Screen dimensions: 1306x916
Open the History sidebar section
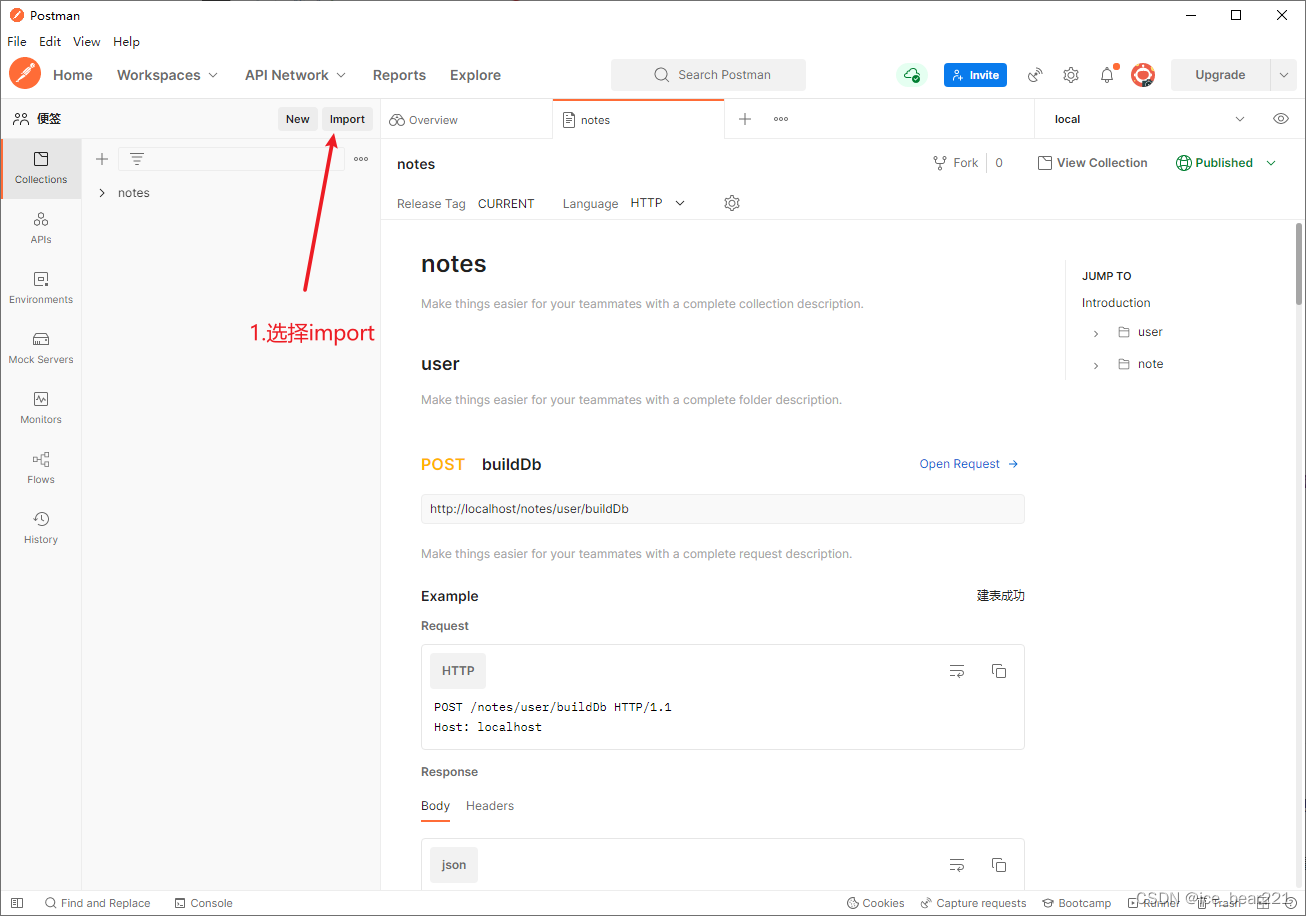pos(41,528)
